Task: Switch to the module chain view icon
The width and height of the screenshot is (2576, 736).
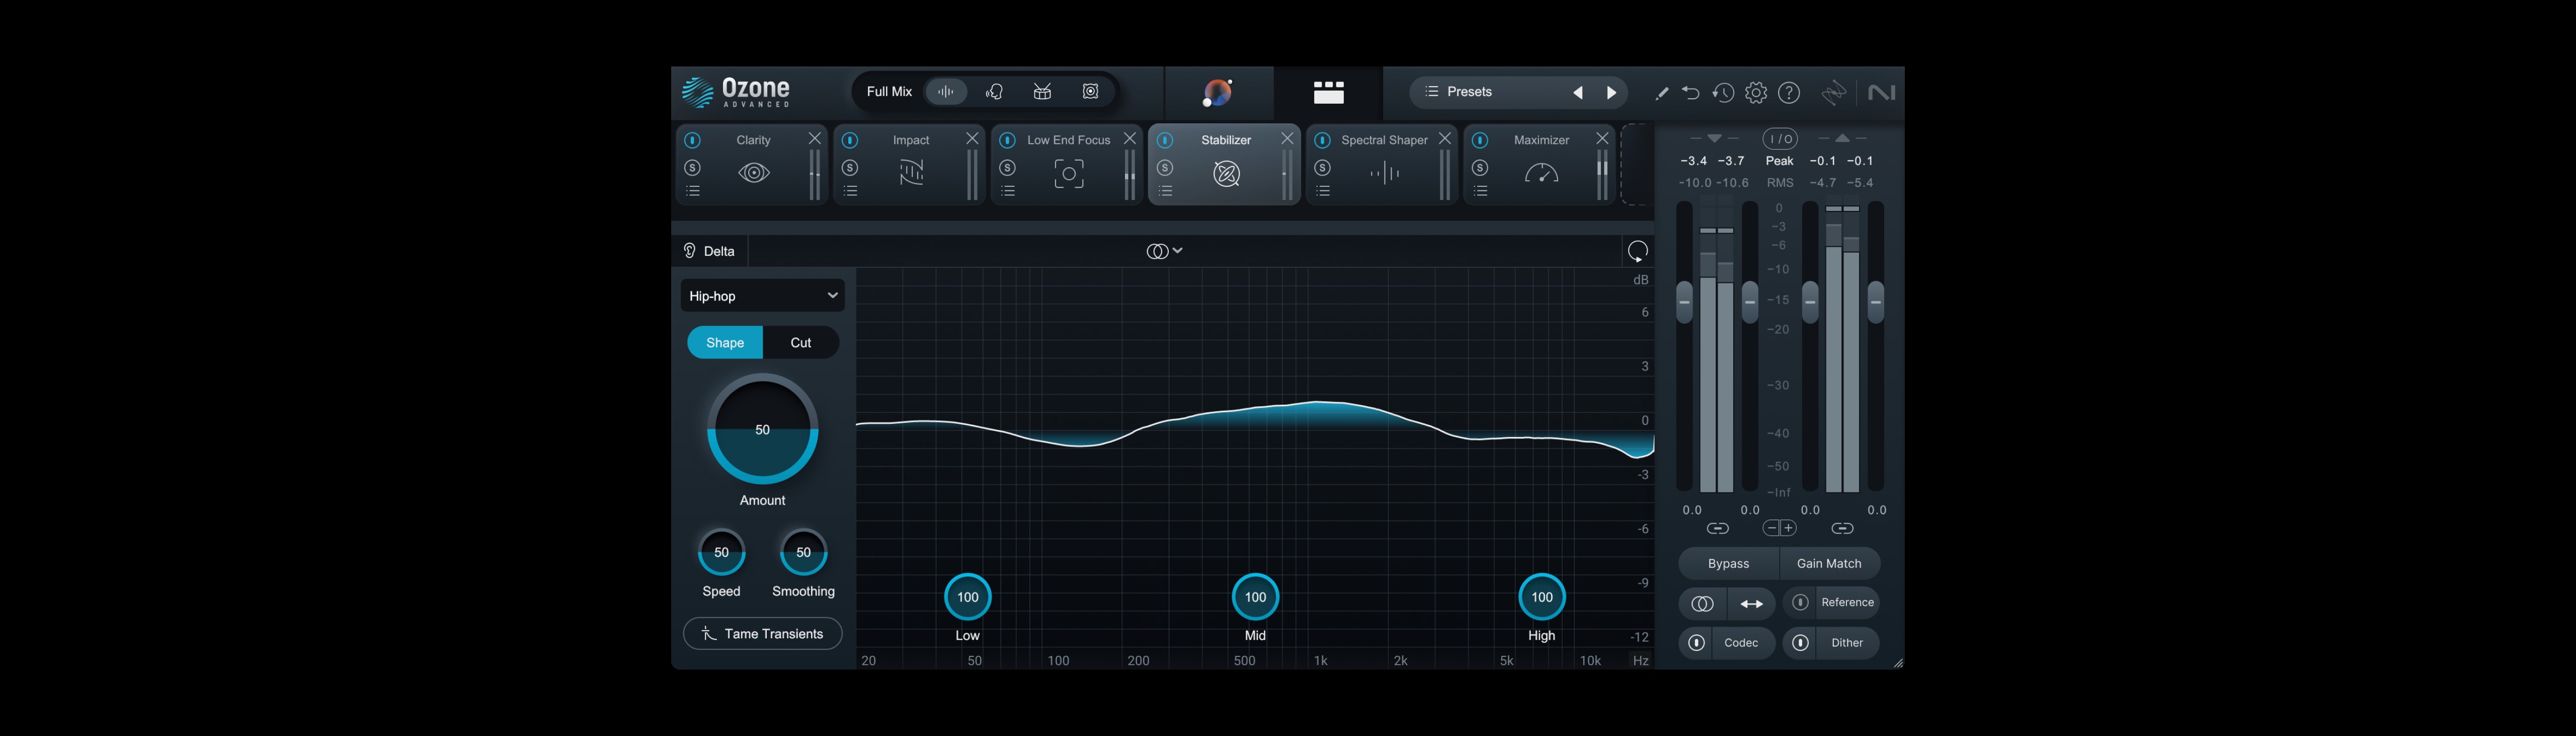Action: point(1328,93)
